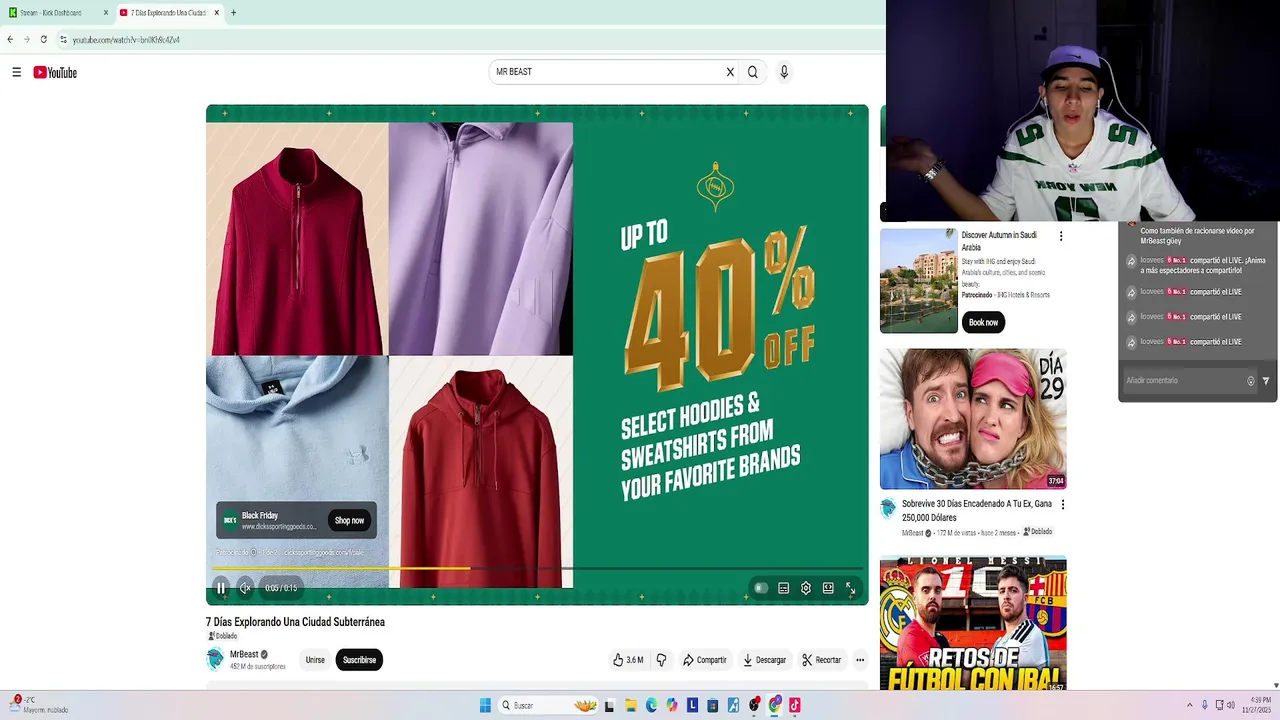Screen dimensions: 1280x720
Task: Open the TikTok taskbar icon
Action: (795, 705)
